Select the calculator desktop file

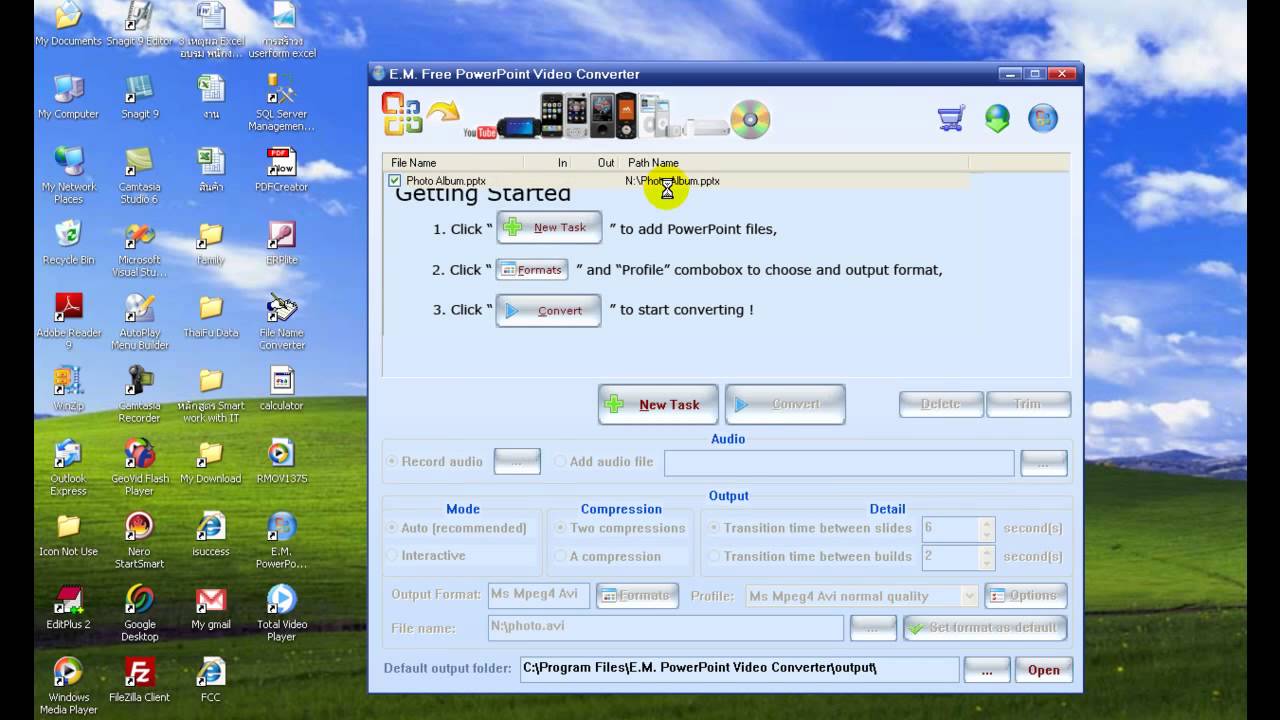click(282, 388)
